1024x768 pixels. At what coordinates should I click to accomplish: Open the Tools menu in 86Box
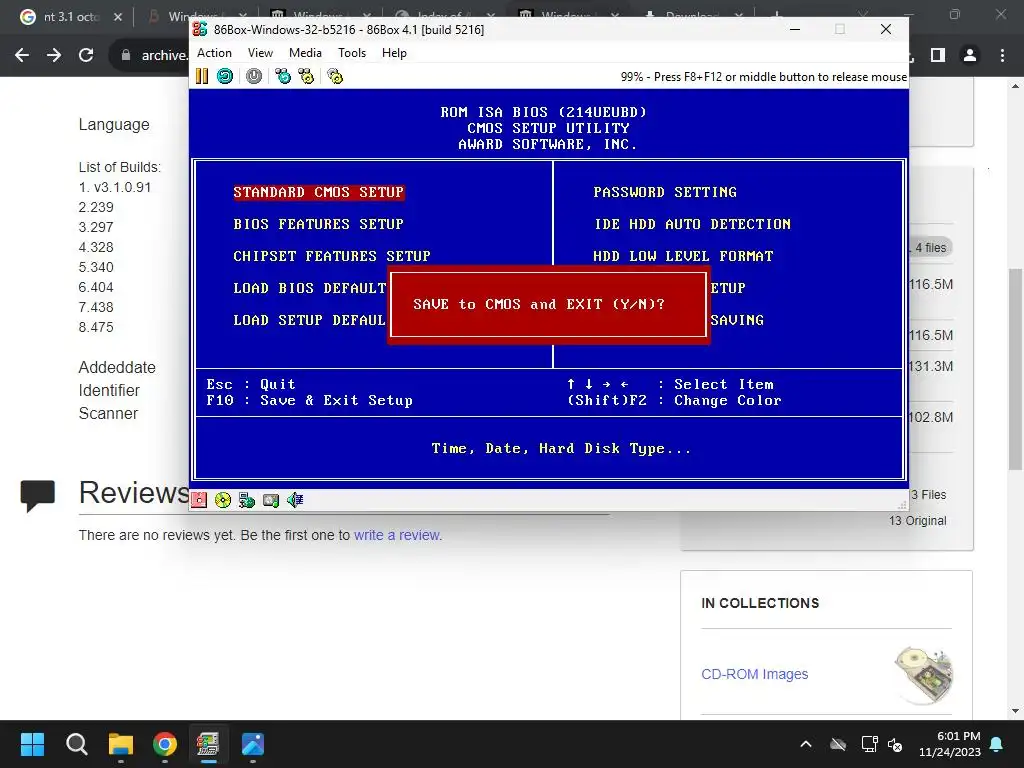point(351,53)
